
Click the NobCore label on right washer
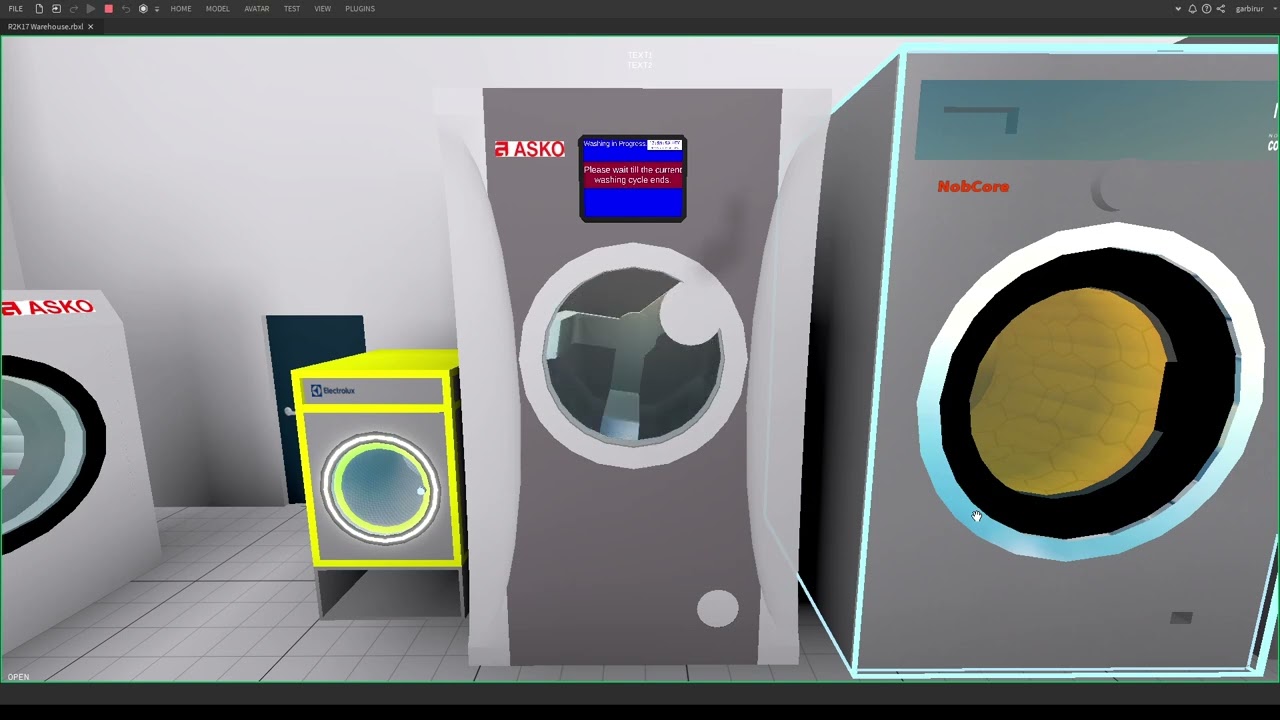click(x=973, y=186)
